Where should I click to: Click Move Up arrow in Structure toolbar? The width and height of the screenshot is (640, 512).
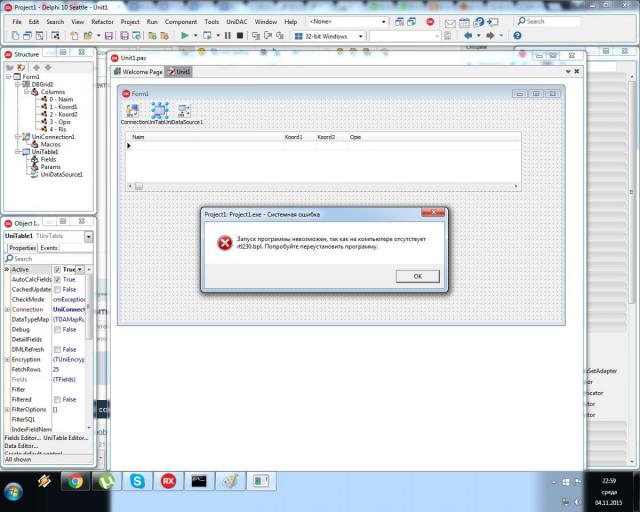36,67
